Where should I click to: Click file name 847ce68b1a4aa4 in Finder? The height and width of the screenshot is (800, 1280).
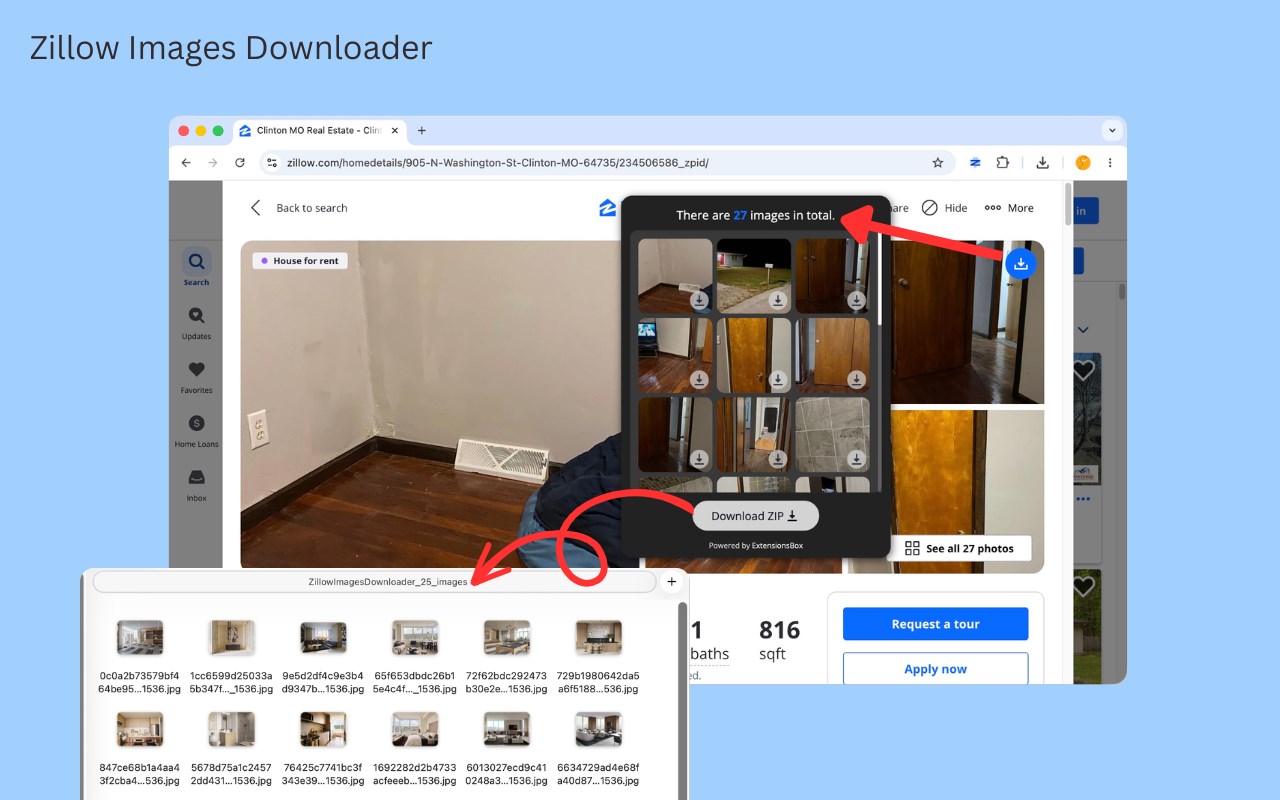140,774
